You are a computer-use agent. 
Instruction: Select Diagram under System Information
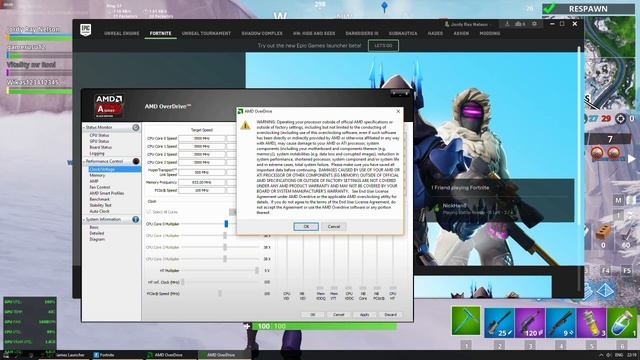click(97, 240)
